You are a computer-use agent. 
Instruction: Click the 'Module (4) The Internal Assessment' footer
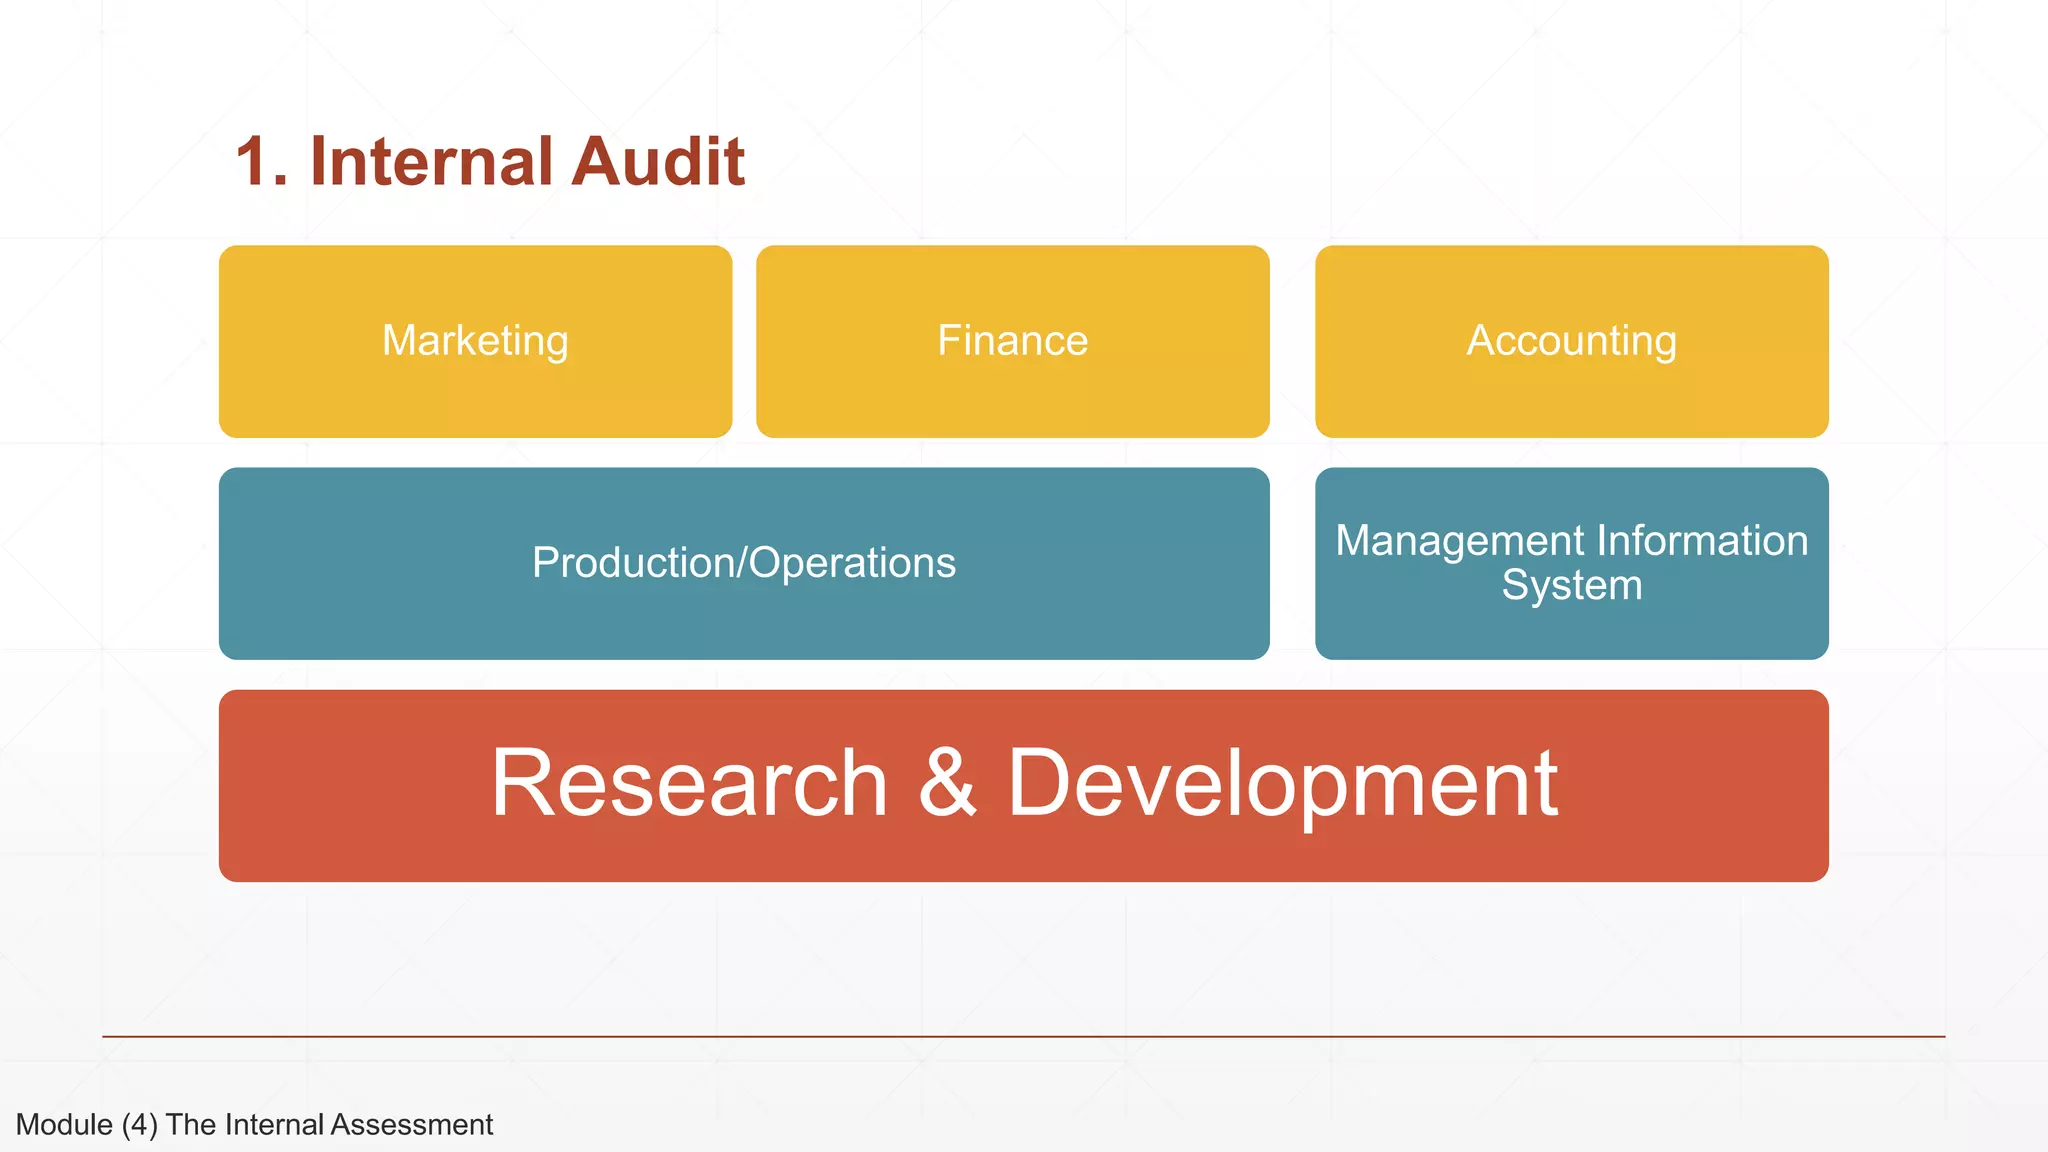click(255, 1125)
